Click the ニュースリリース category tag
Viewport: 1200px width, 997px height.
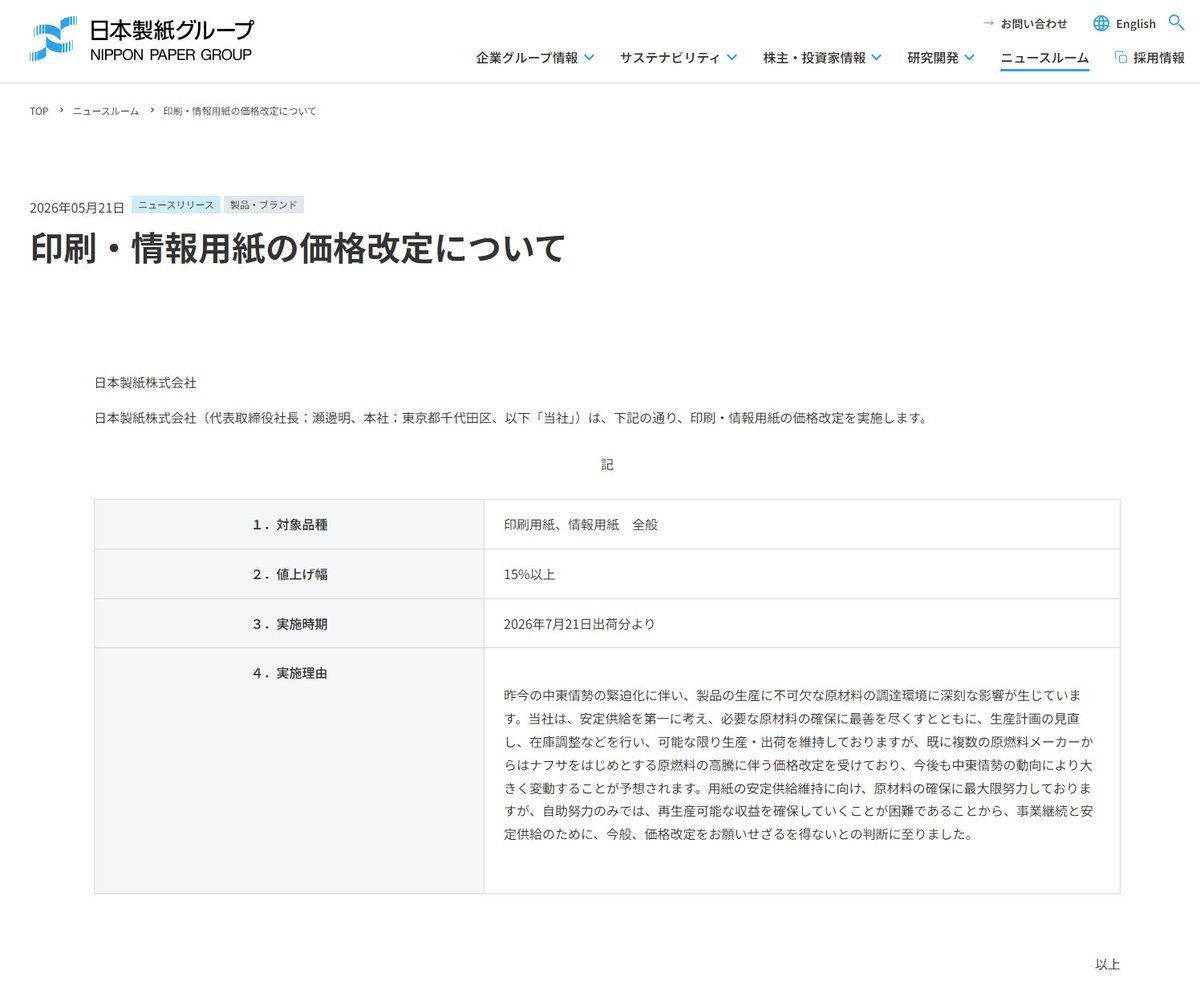[176, 205]
